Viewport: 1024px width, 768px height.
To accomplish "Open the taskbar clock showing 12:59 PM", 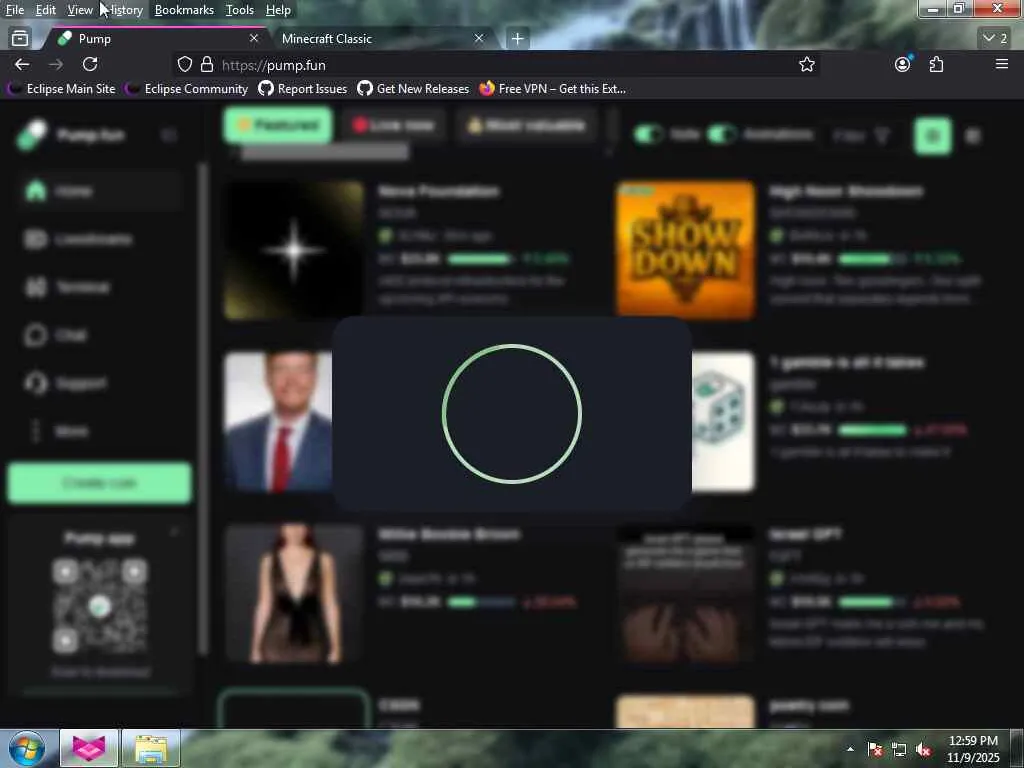I will point(973,749).
